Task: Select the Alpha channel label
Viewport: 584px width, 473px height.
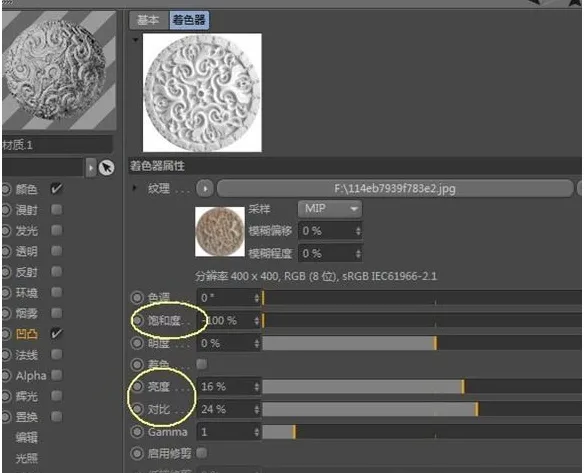Action: (31, 376)
